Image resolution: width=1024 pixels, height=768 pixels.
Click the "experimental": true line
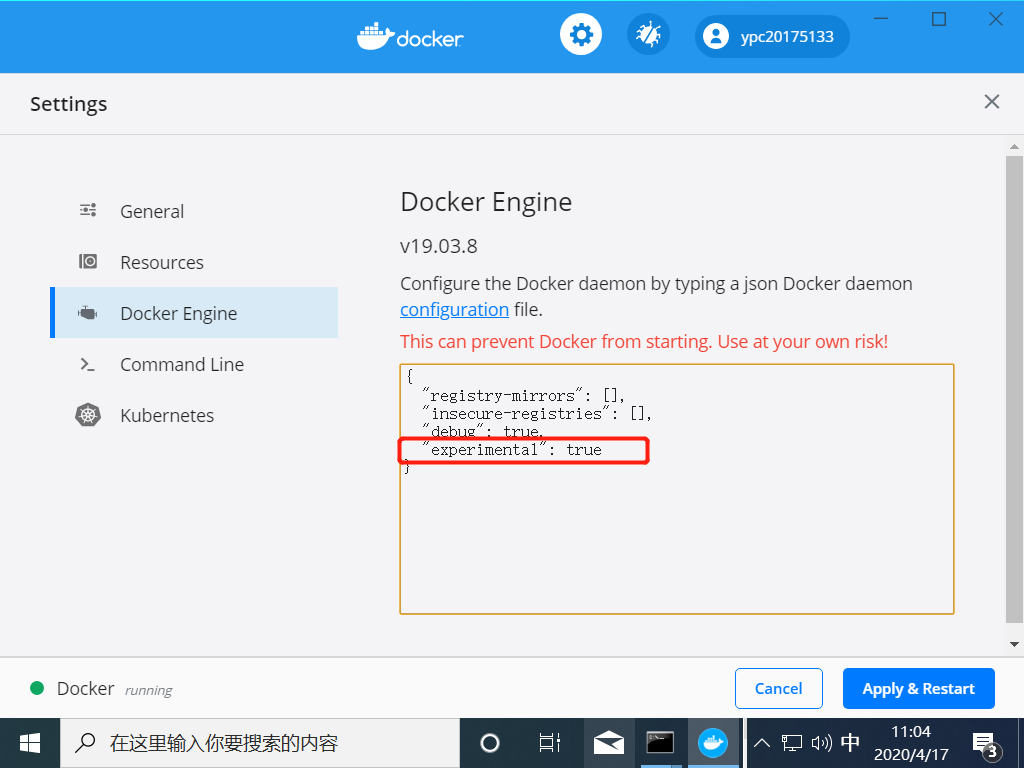[x=512, y=449]
